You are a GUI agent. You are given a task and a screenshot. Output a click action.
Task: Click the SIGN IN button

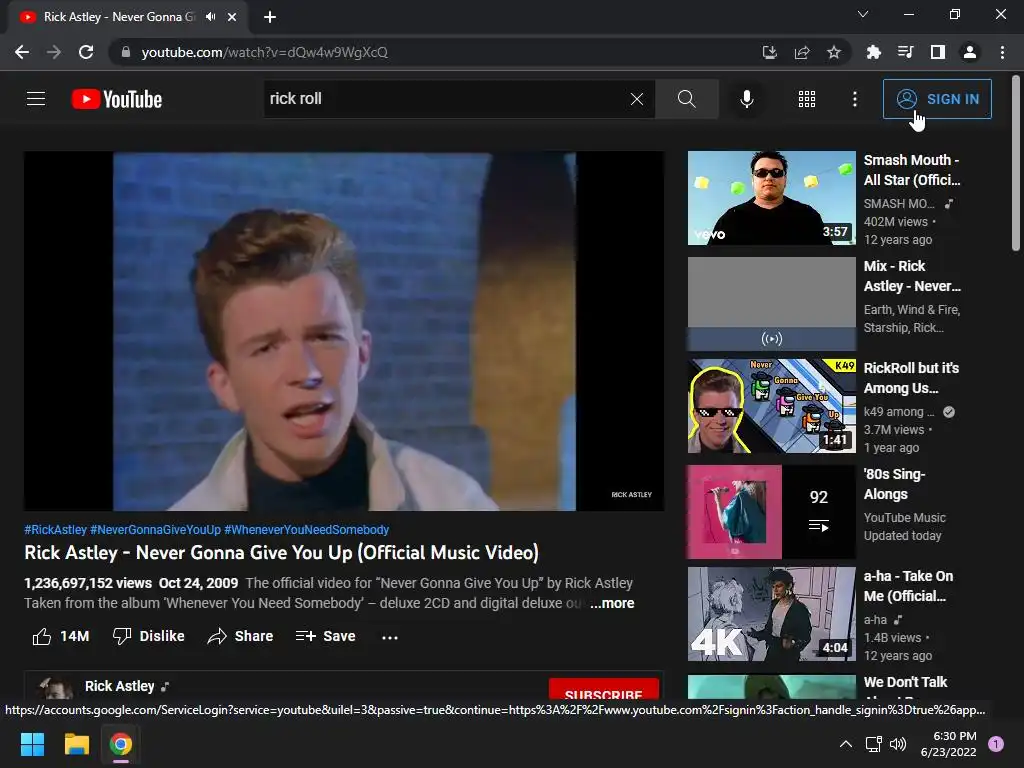pyautogui.click(x=937, y=99)
